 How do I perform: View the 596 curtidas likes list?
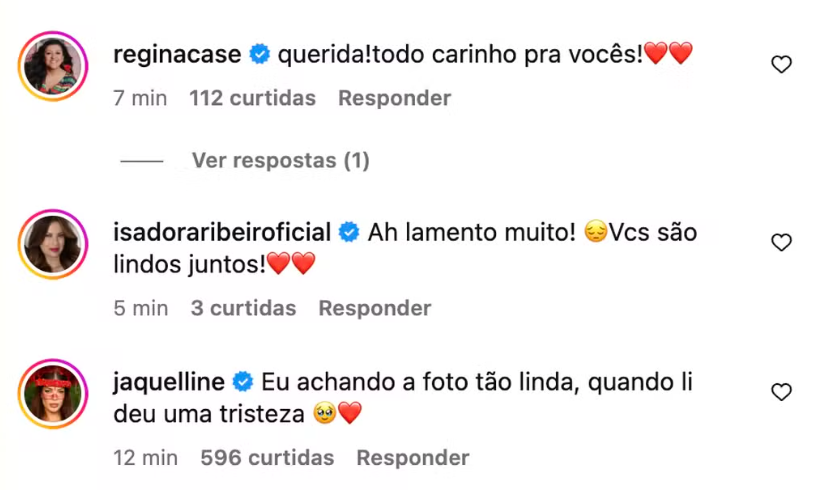(267, 458)
